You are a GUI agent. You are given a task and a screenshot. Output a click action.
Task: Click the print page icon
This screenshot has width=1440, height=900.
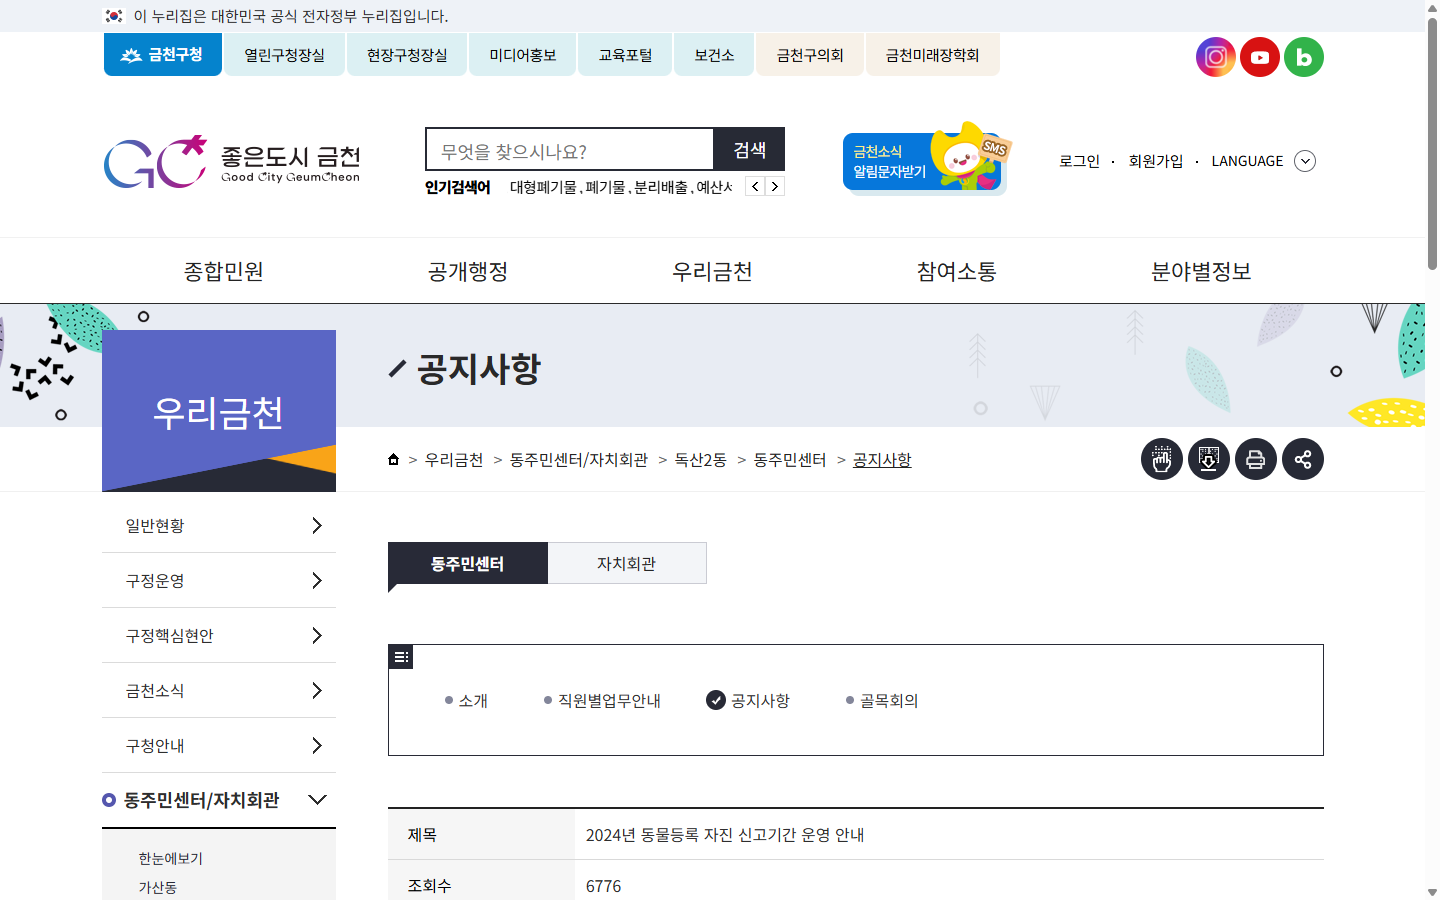tap(1256, 459)
